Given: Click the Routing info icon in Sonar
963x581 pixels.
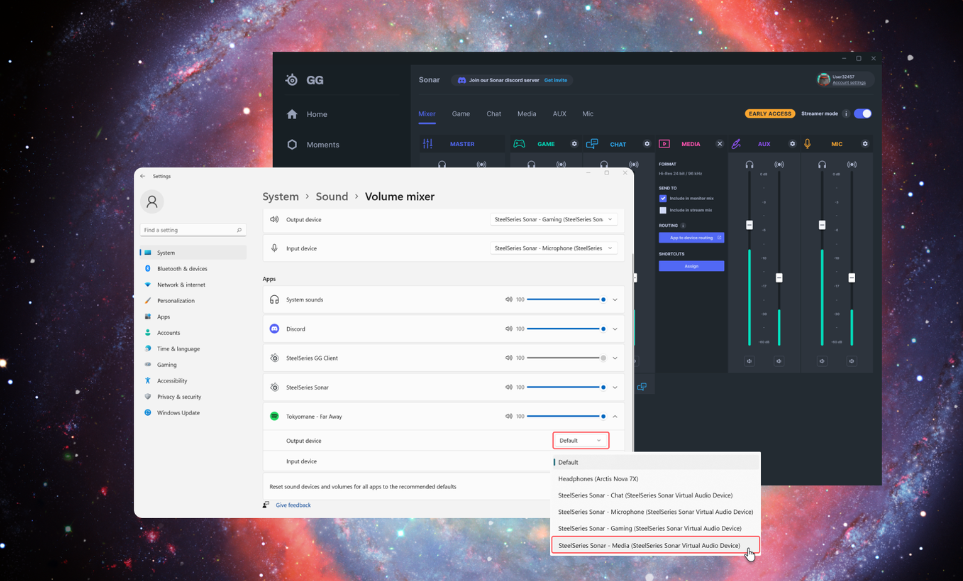Looking at the screenshot, I should [x=683, y=225].
